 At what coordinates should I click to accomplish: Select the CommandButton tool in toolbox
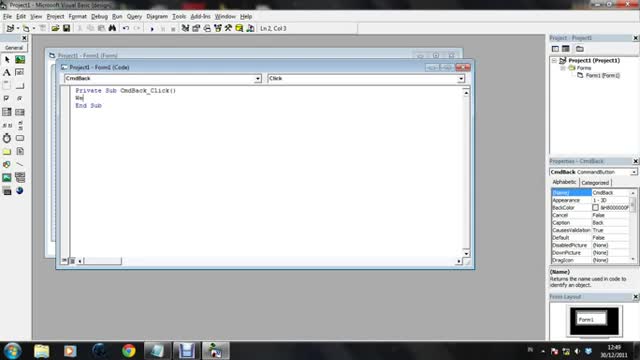[x=20, y=85]
